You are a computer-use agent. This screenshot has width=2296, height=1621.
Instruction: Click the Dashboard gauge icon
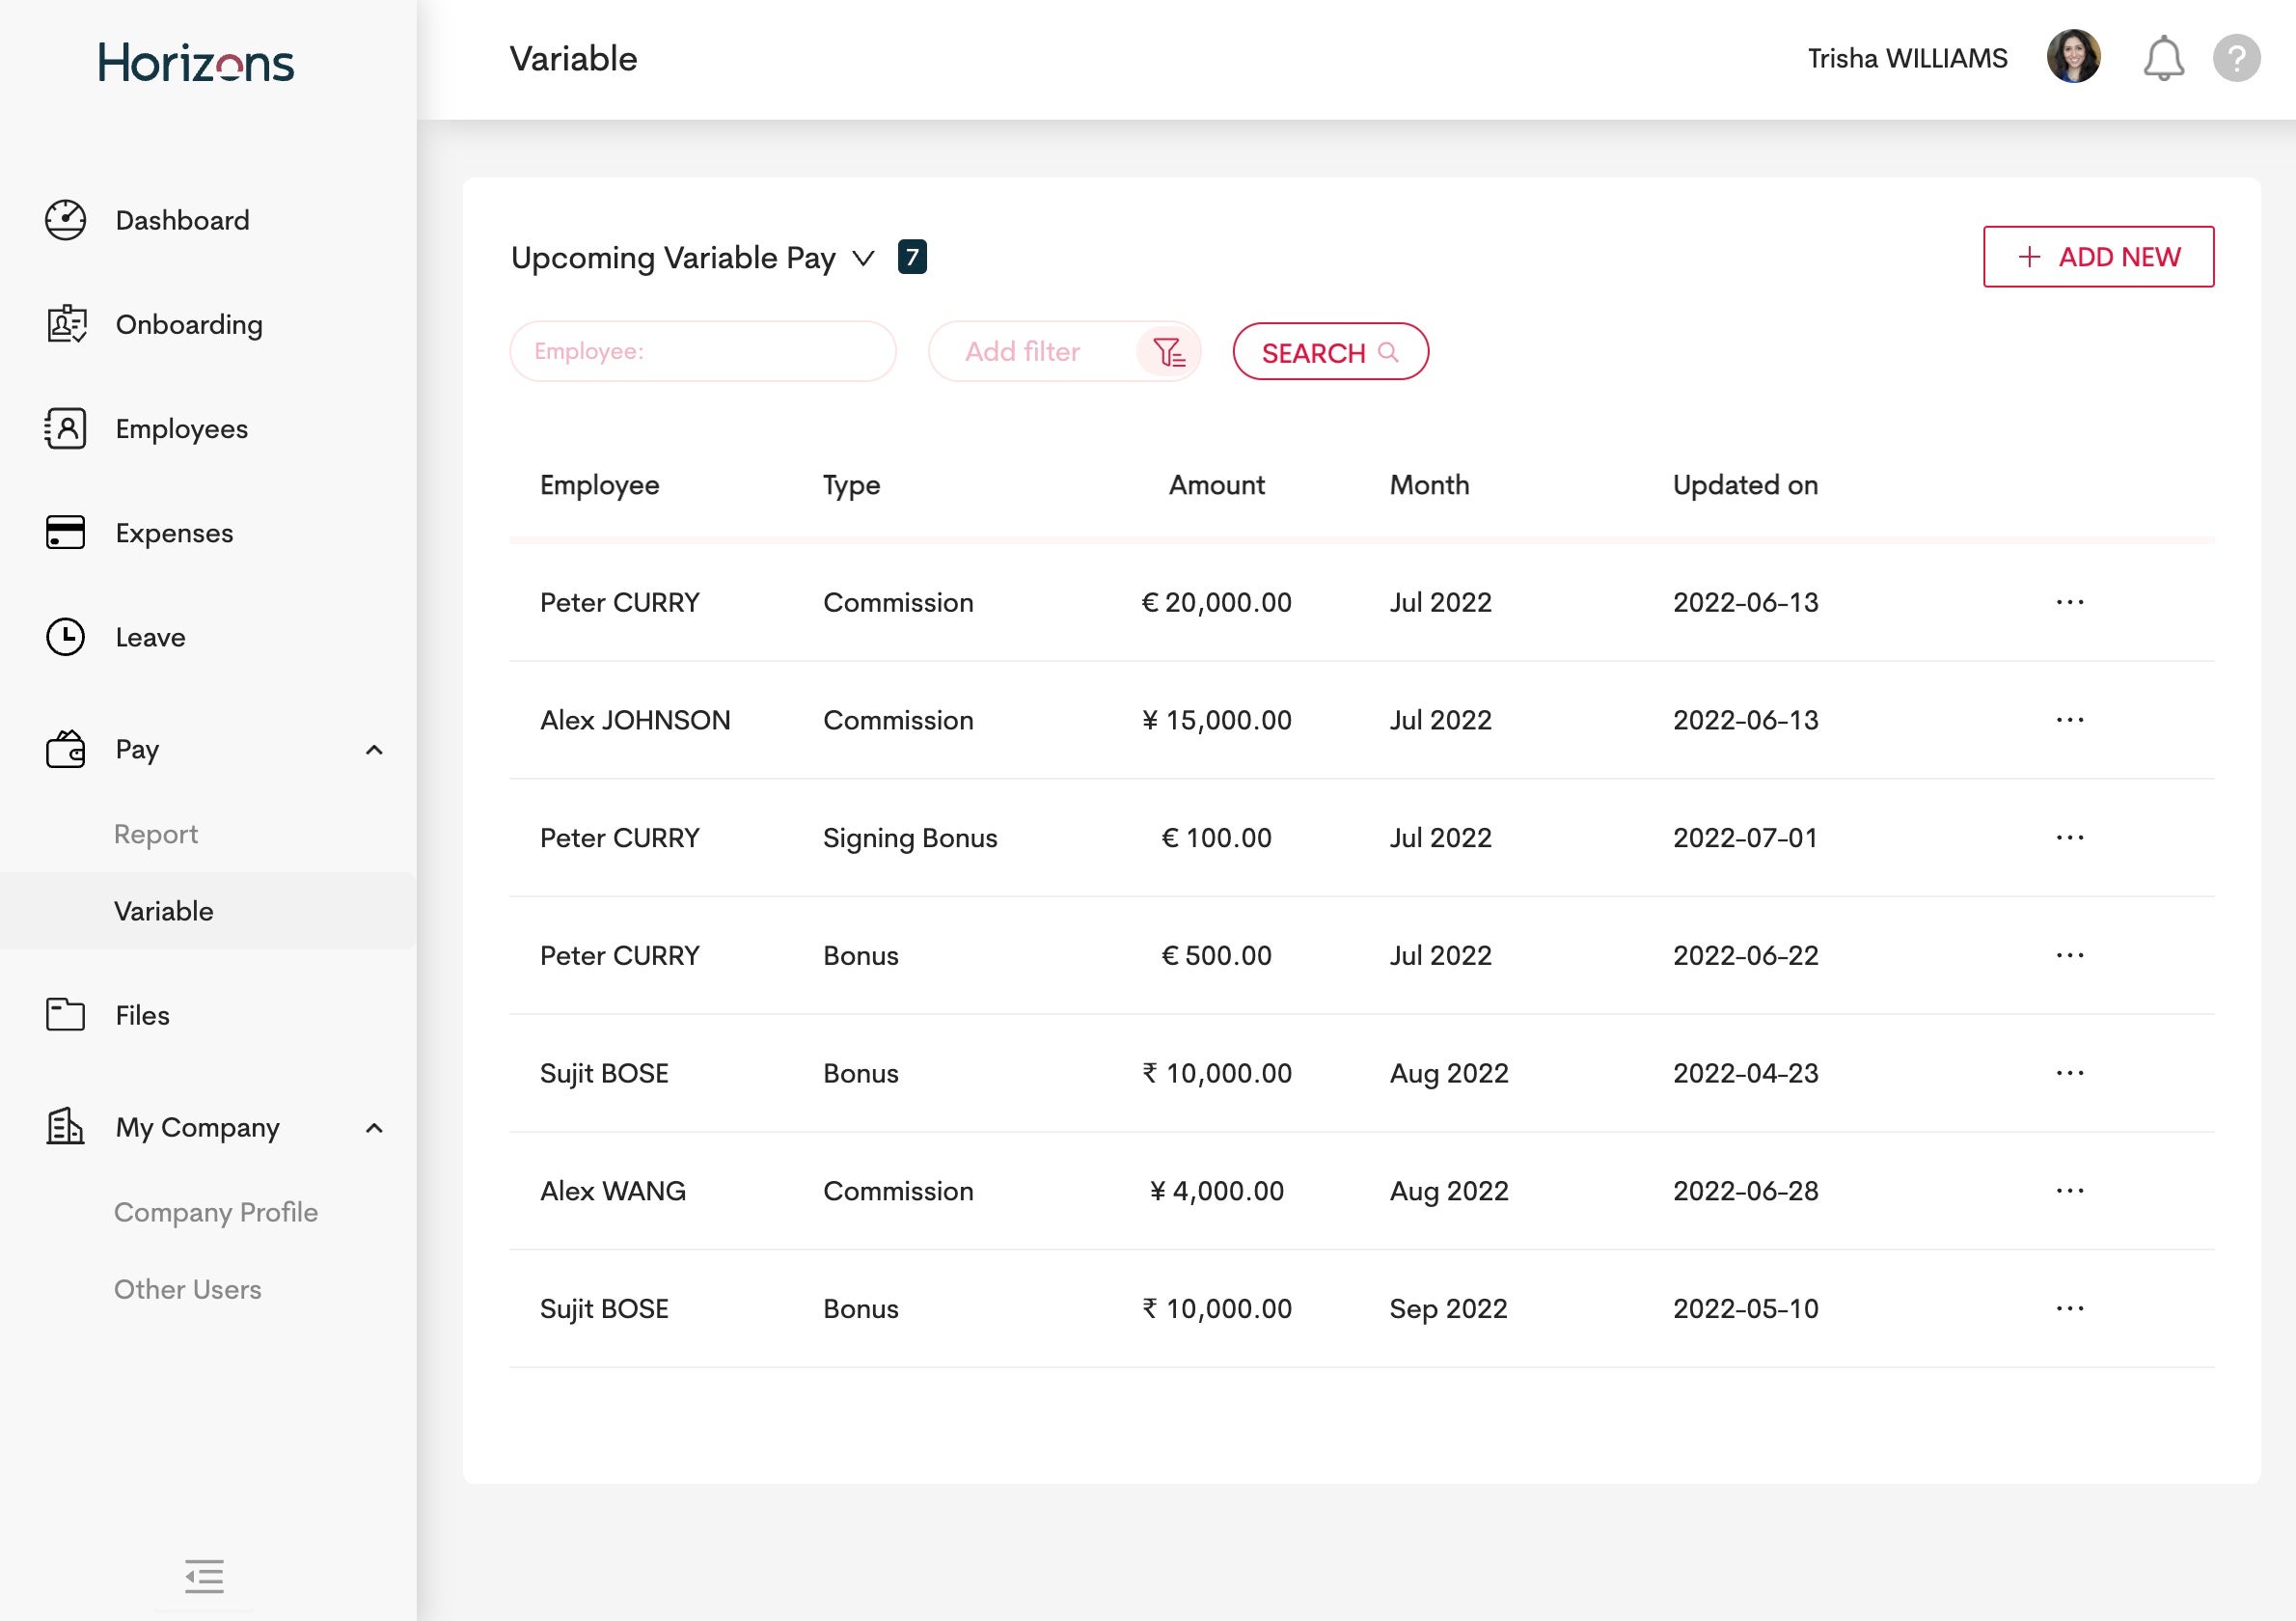pos(66,220)
